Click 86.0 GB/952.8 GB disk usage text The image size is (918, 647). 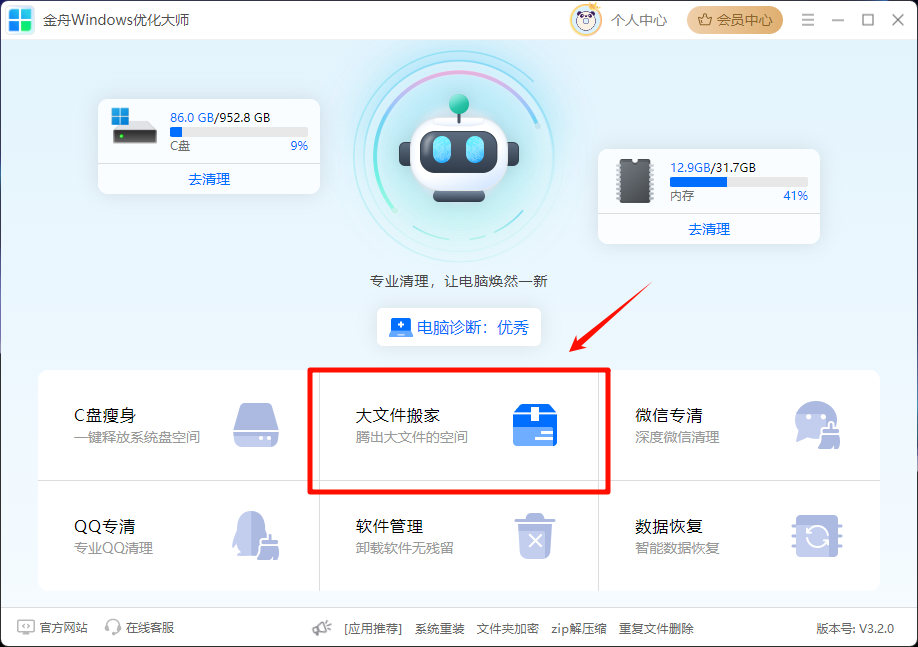pyautogui.click(x=220, y=118)
